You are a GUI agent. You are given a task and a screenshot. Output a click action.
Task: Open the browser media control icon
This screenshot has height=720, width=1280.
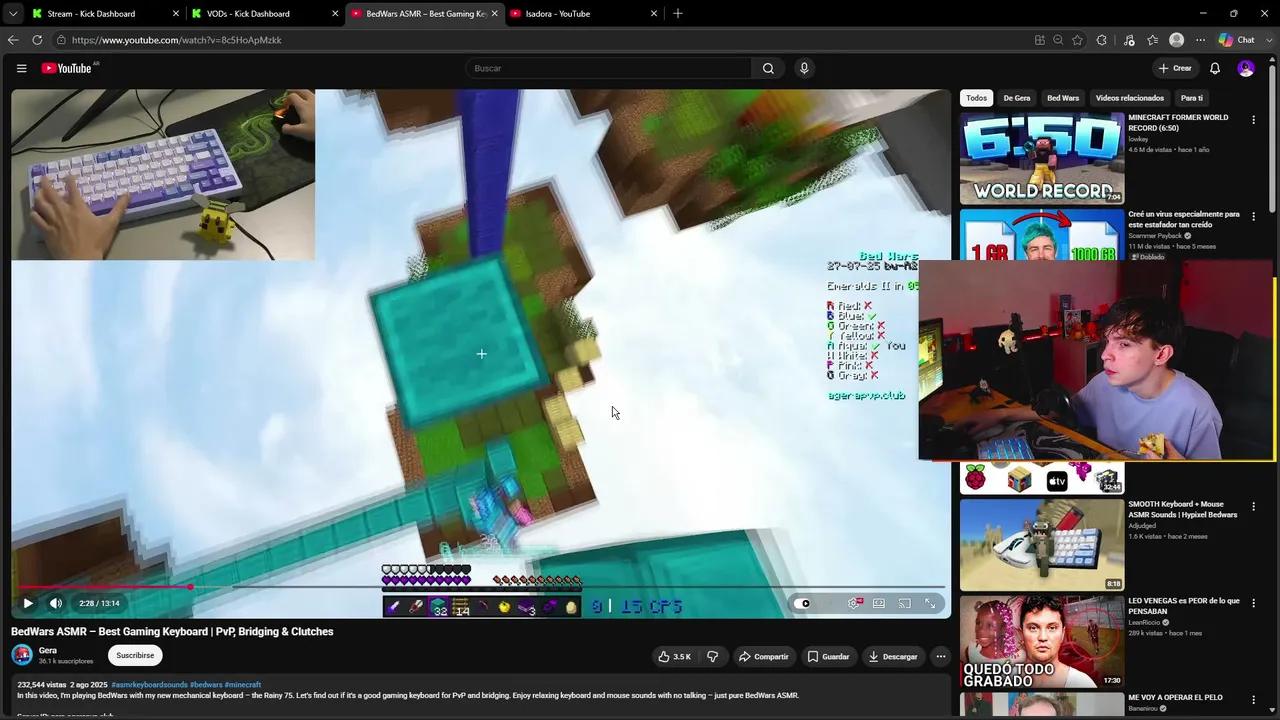point(1129,40)
